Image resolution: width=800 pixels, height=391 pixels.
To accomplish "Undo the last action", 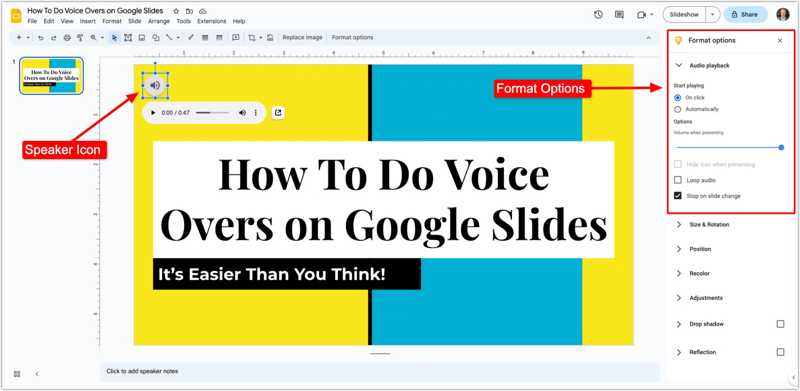I will (41, 38).
